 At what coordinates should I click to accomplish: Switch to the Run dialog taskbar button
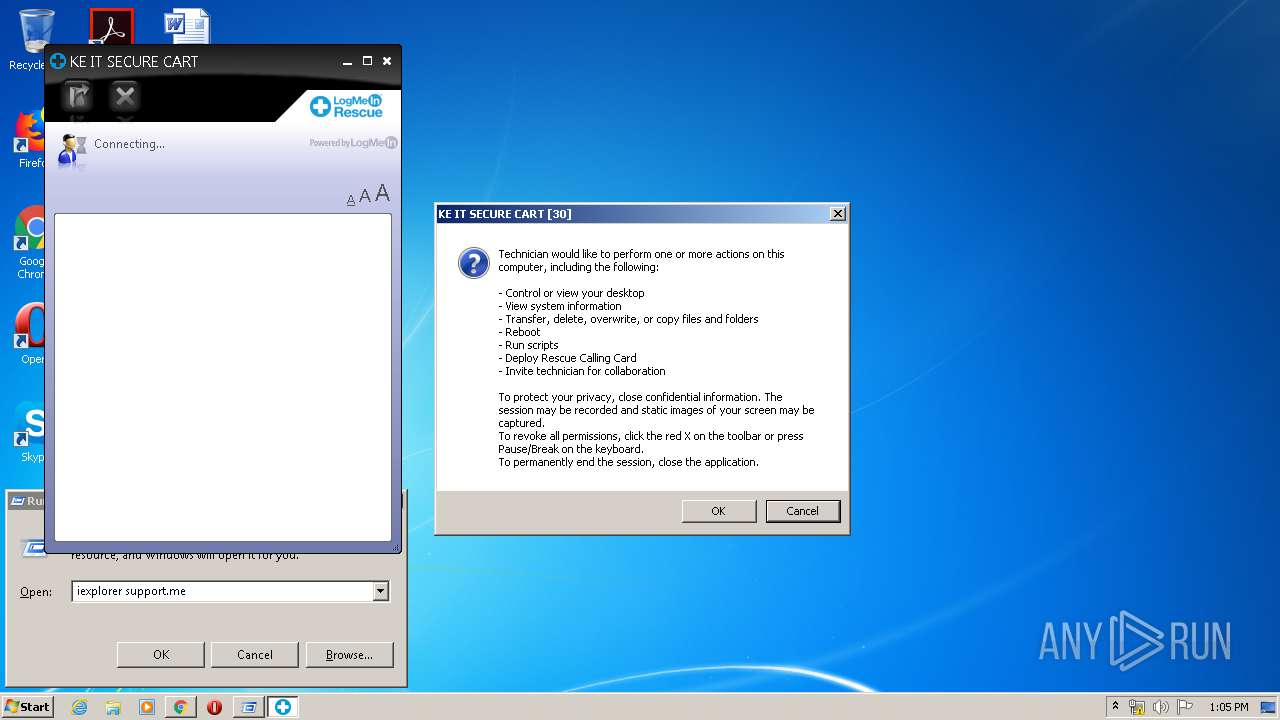pyautogui.click(x=248, y=707)
